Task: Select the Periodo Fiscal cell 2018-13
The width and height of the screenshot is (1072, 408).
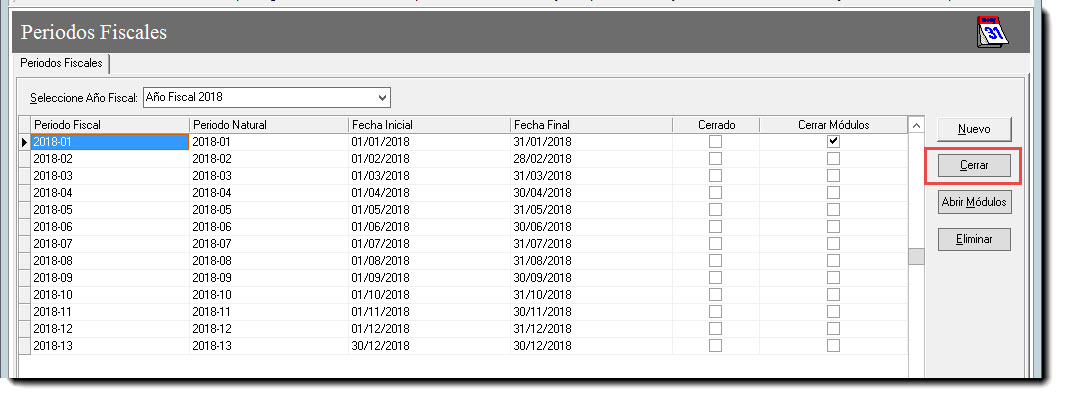Action: [110, 346]
